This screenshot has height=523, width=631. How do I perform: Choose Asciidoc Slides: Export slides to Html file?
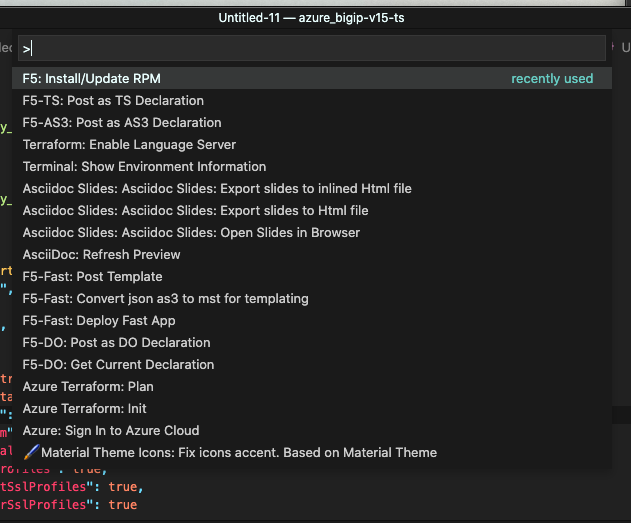[x=195, y=211]
